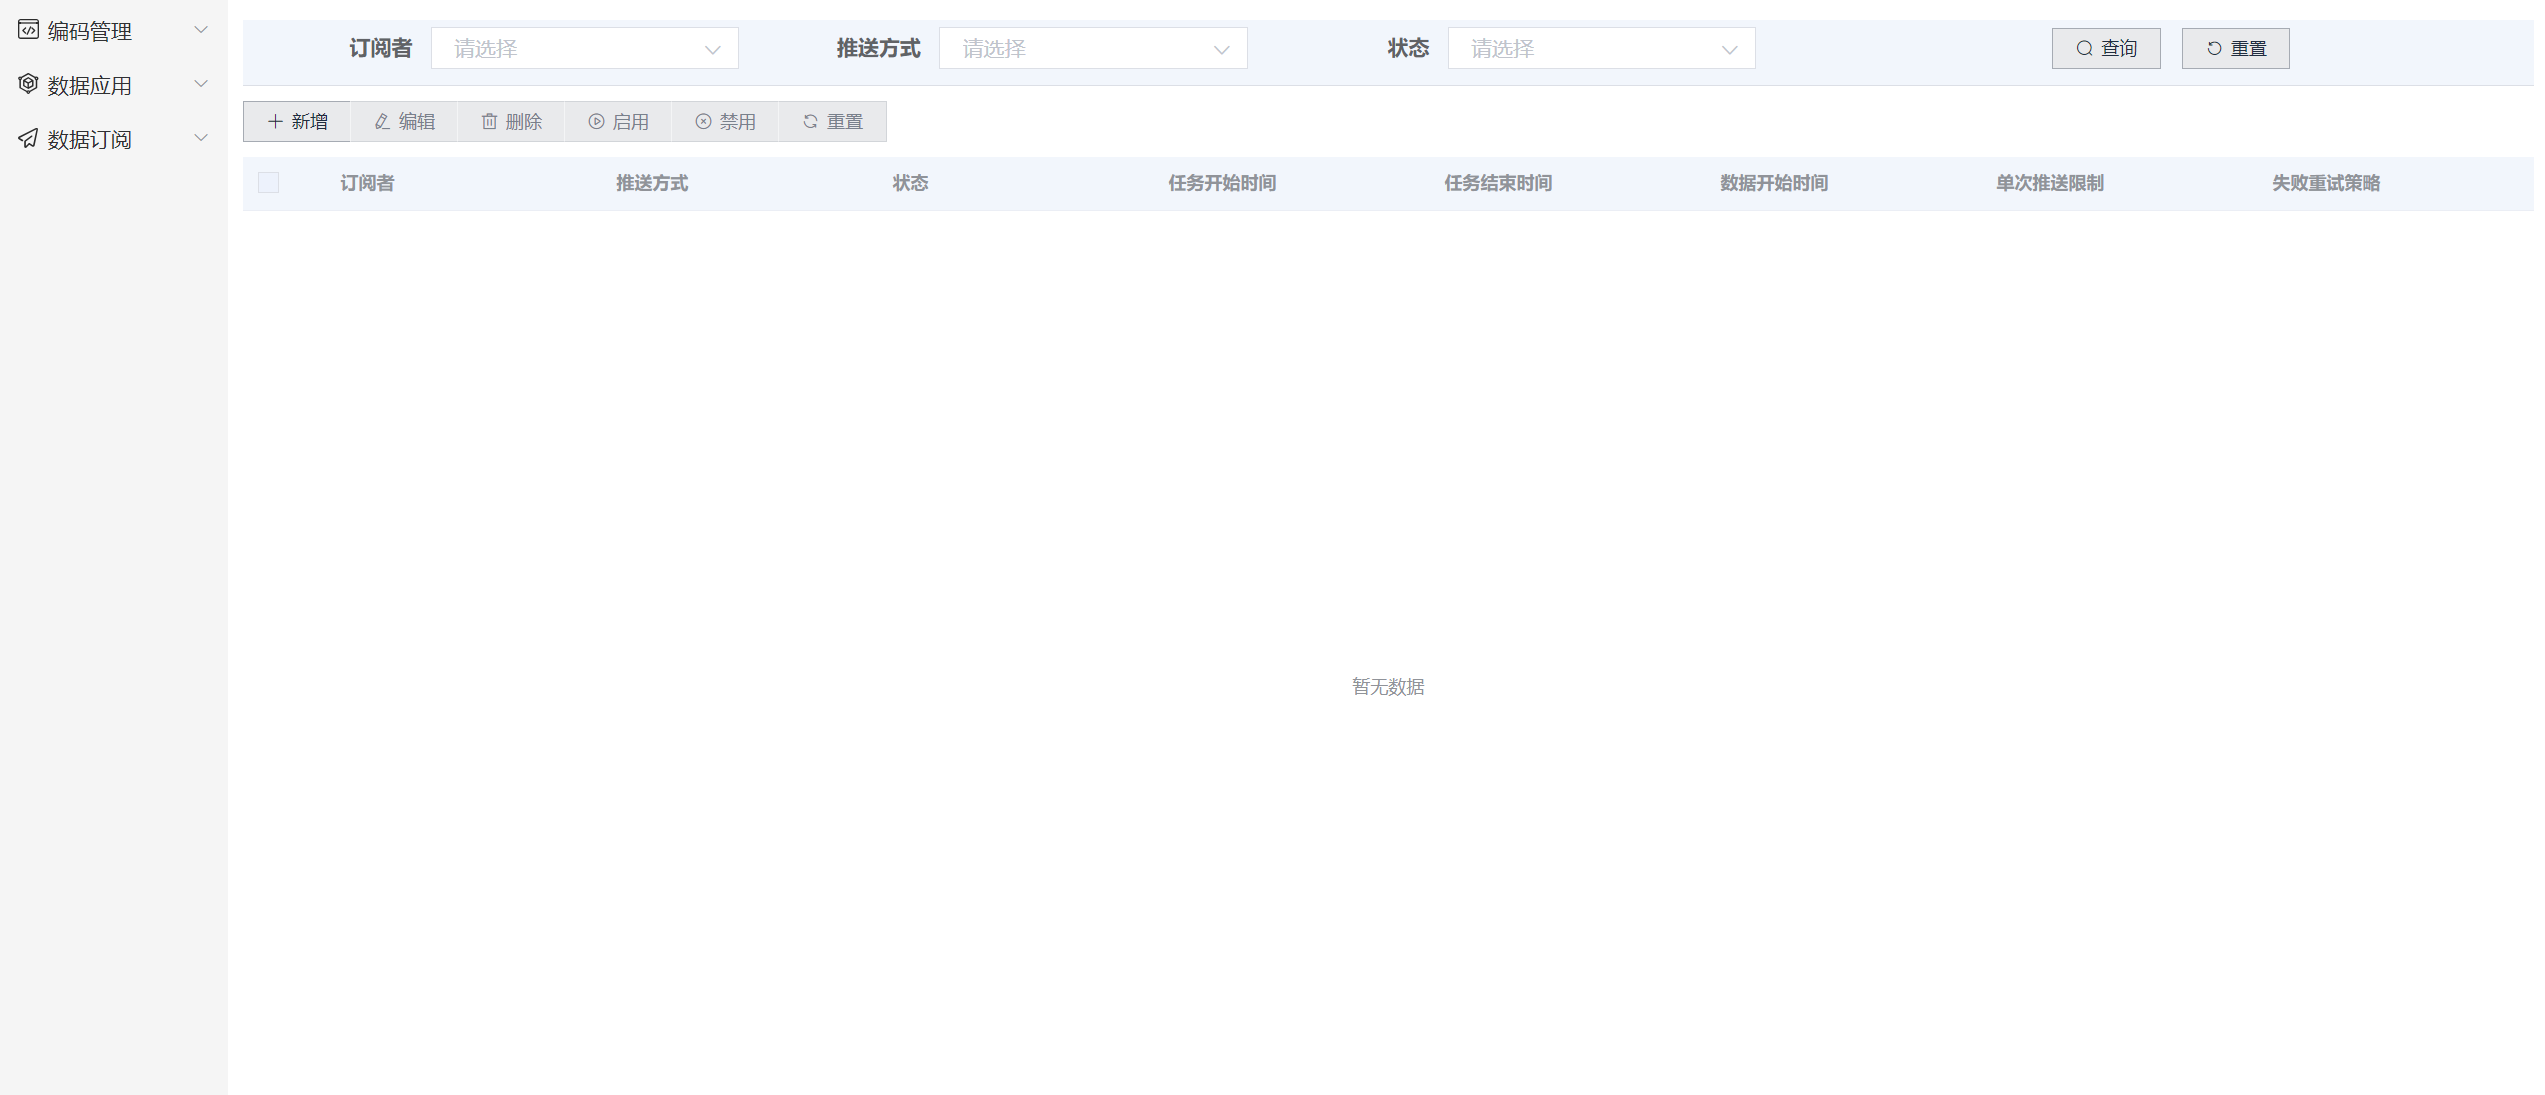Open the 数据应用 menu
The height and width of the screenshot is (1095, 2545).
point(113,85)
